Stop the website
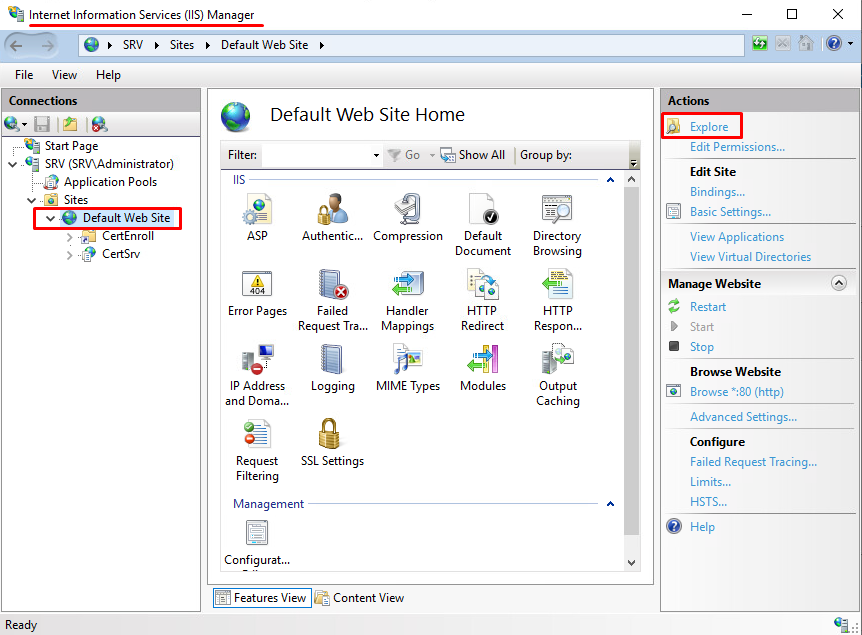Image resolution: width=862 pixels, height=635 pixels. tap(701, 347)
